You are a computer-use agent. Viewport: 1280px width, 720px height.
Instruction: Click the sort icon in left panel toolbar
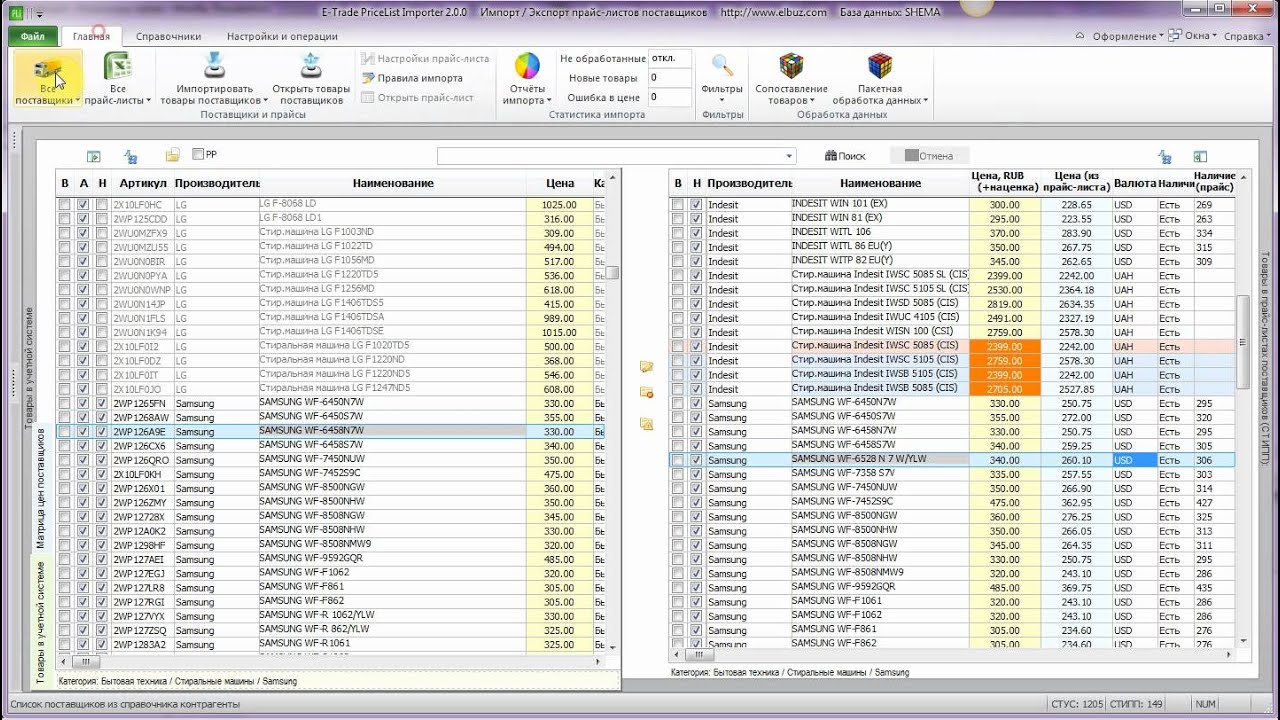coord(130,156)
